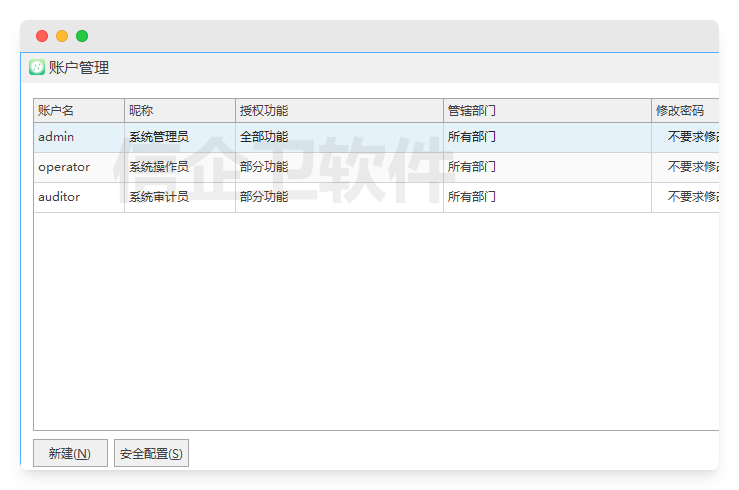Click the 账户管理 app icon
Image resolution: width=739 pixels, height=490 pixels.
pos(37,68)
